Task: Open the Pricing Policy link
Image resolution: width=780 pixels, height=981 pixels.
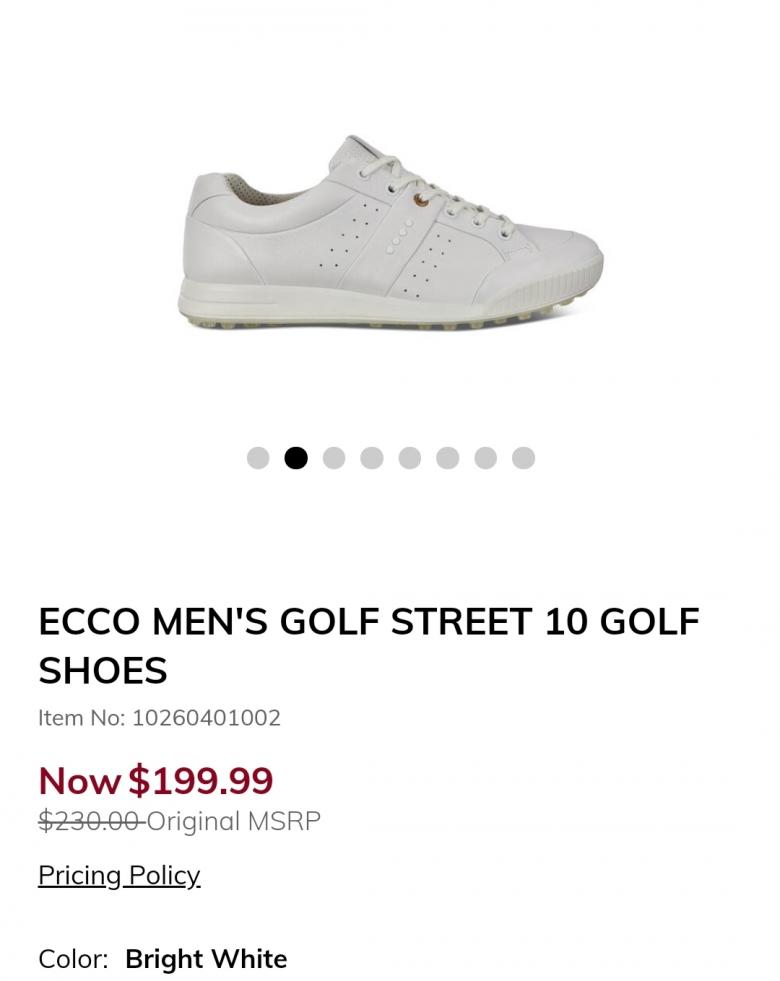Action: (119, 875)
